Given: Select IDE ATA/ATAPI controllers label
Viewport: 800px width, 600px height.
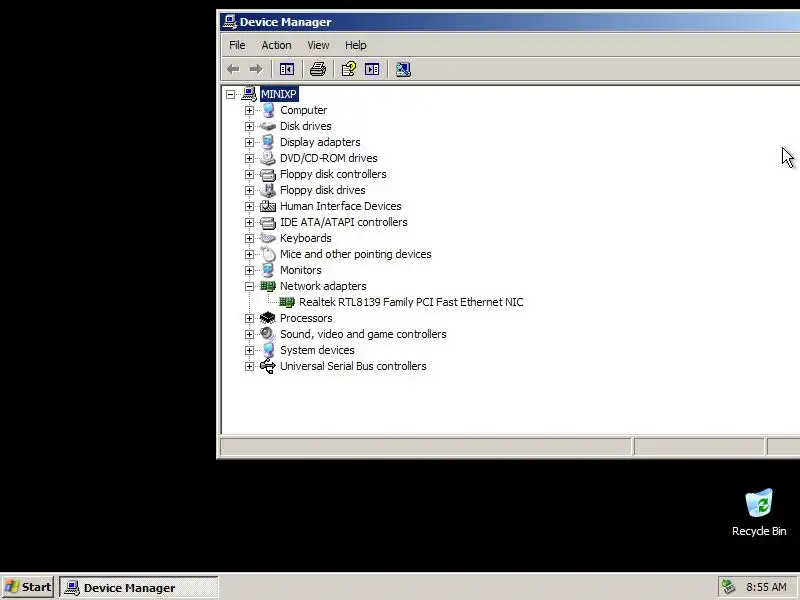Looking at the screenshot, I should pos(344,222).
